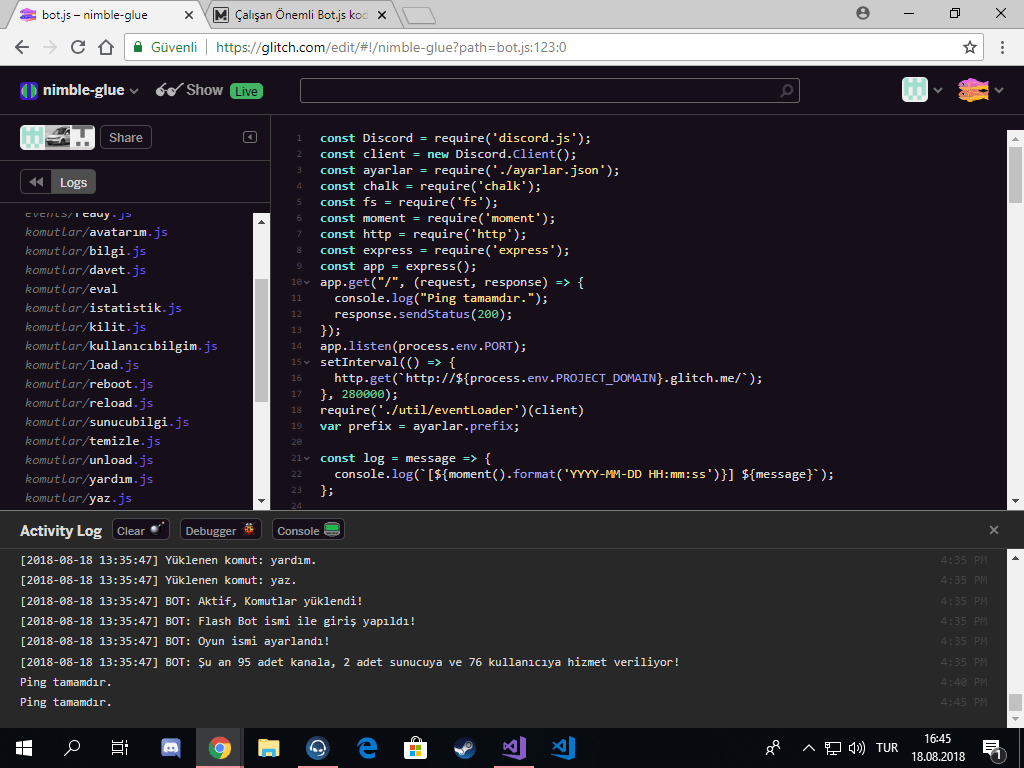The height and width of the screenshot is (768, 1024).
Task: Open Task View on taskbar
Action: pyautogui.click(x=120, y=748)
